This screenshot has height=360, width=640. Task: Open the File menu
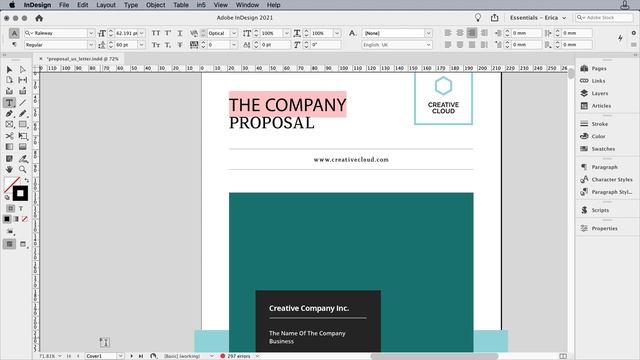(64, 5)
